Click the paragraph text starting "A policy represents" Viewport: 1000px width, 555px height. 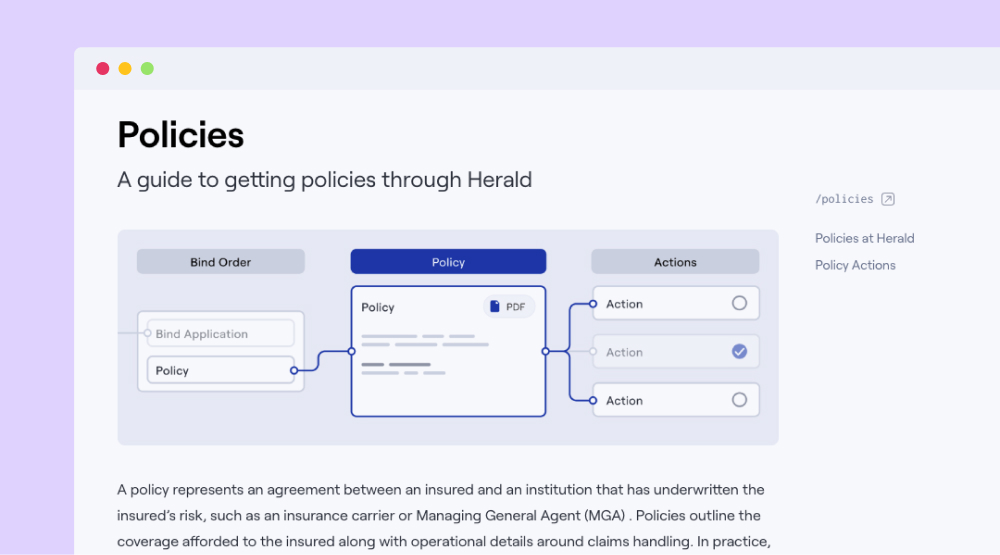pos(444,515)
